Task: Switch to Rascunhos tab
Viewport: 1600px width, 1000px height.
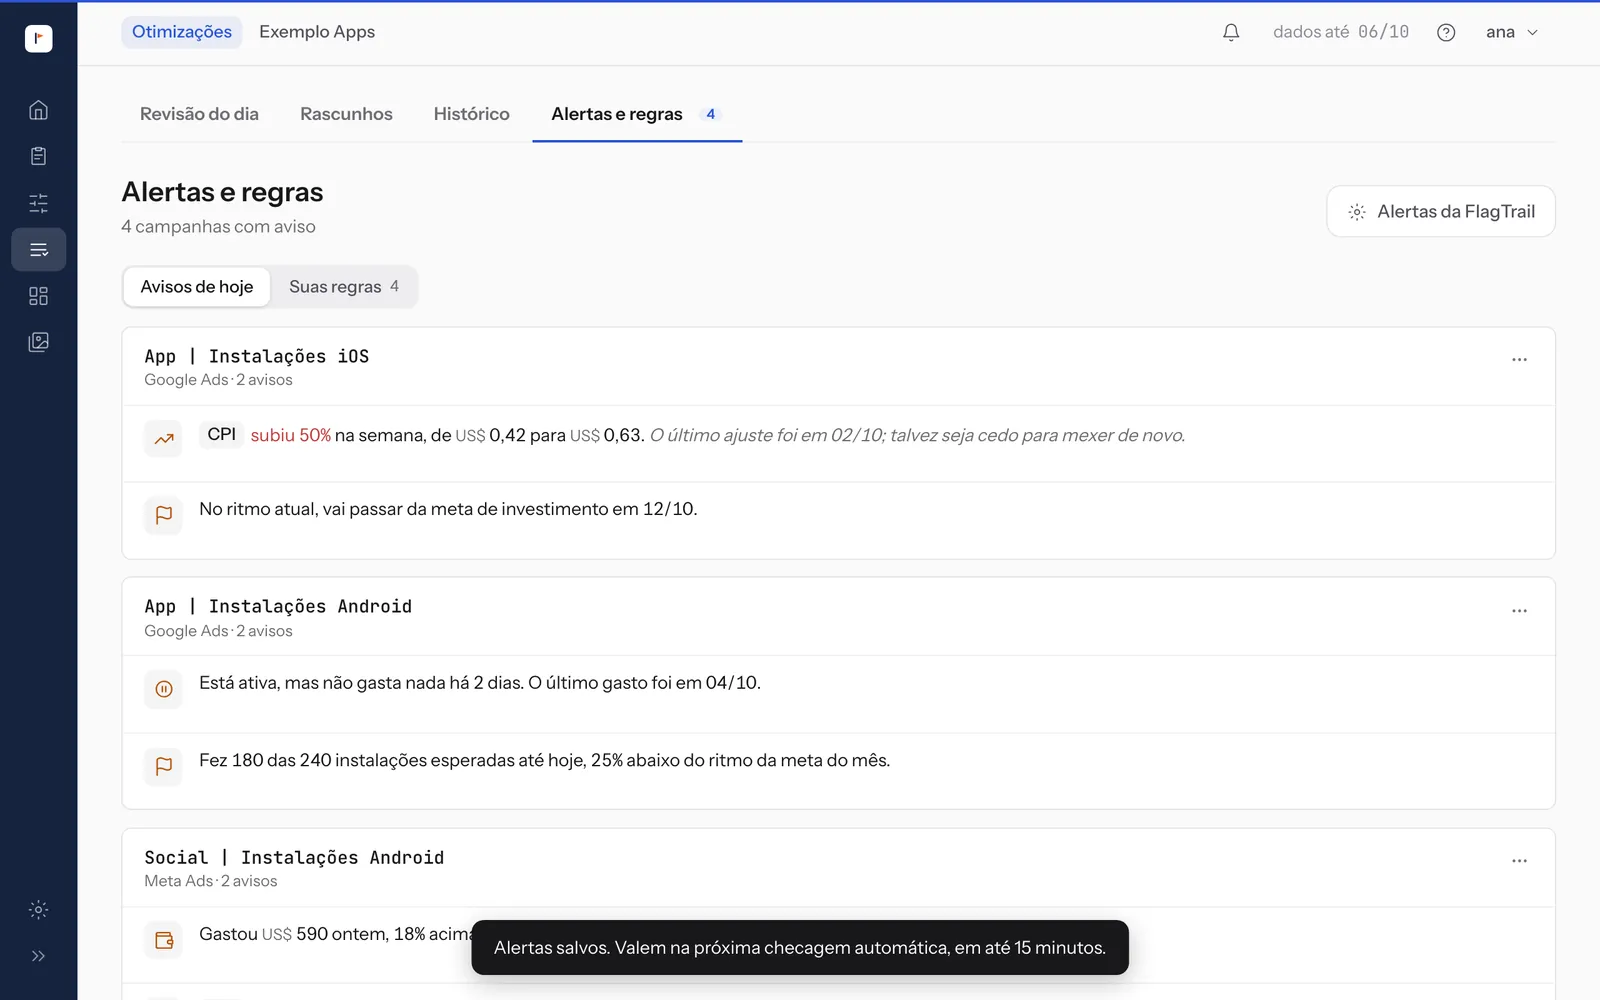Action: pyautogui.click(x=346, y=114)
